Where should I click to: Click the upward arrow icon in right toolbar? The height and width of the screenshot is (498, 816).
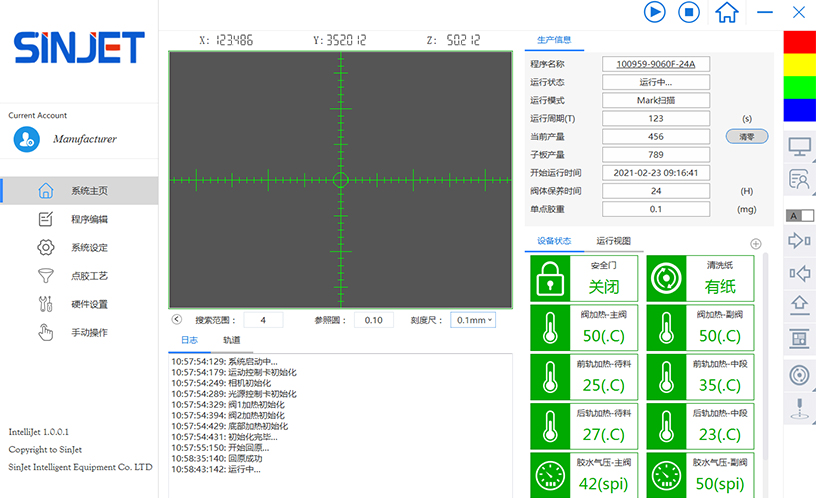coord(799,305)
